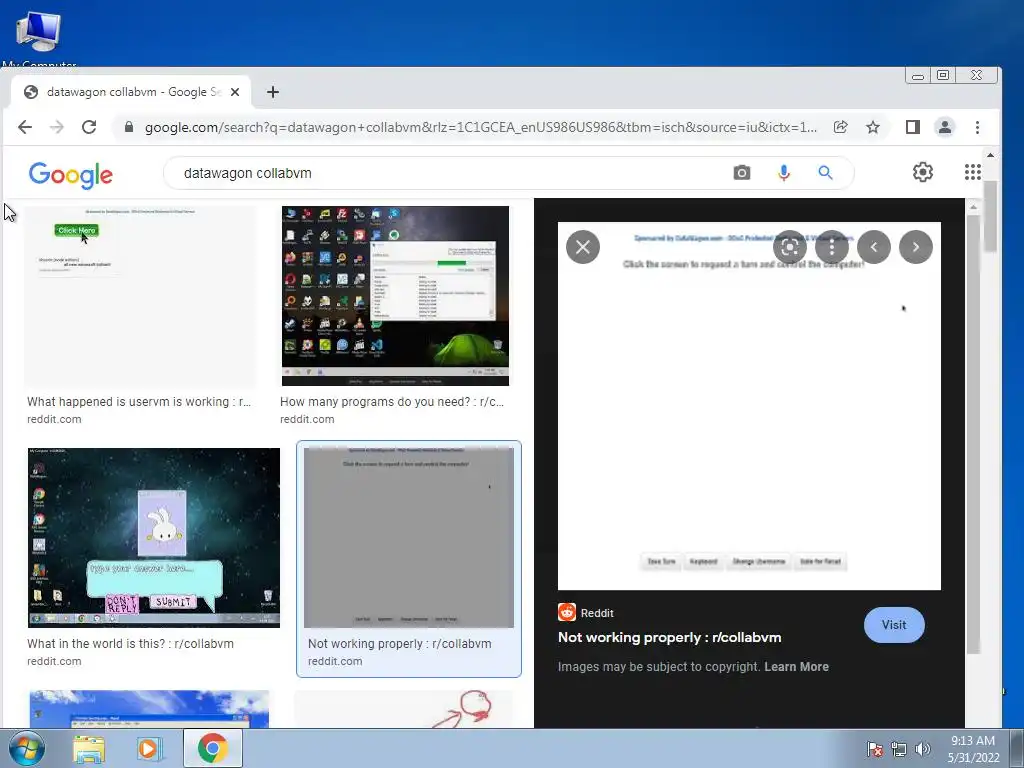The height and width of the screenshot is (768, 1024).
Task: Open the blue sky screenshot thumbnail
Action: coord(149,709)
